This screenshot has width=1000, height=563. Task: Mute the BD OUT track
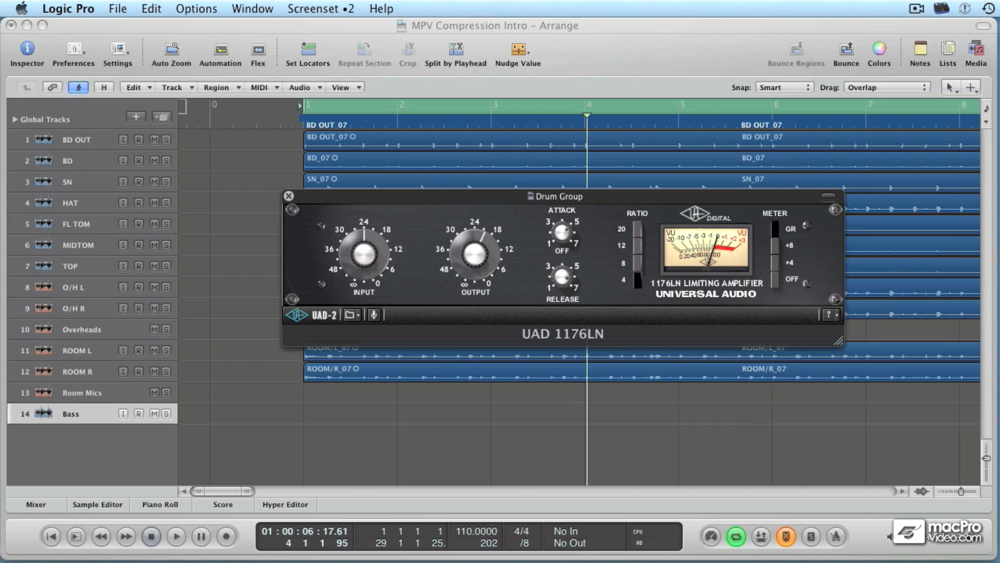tap(154, 140)
